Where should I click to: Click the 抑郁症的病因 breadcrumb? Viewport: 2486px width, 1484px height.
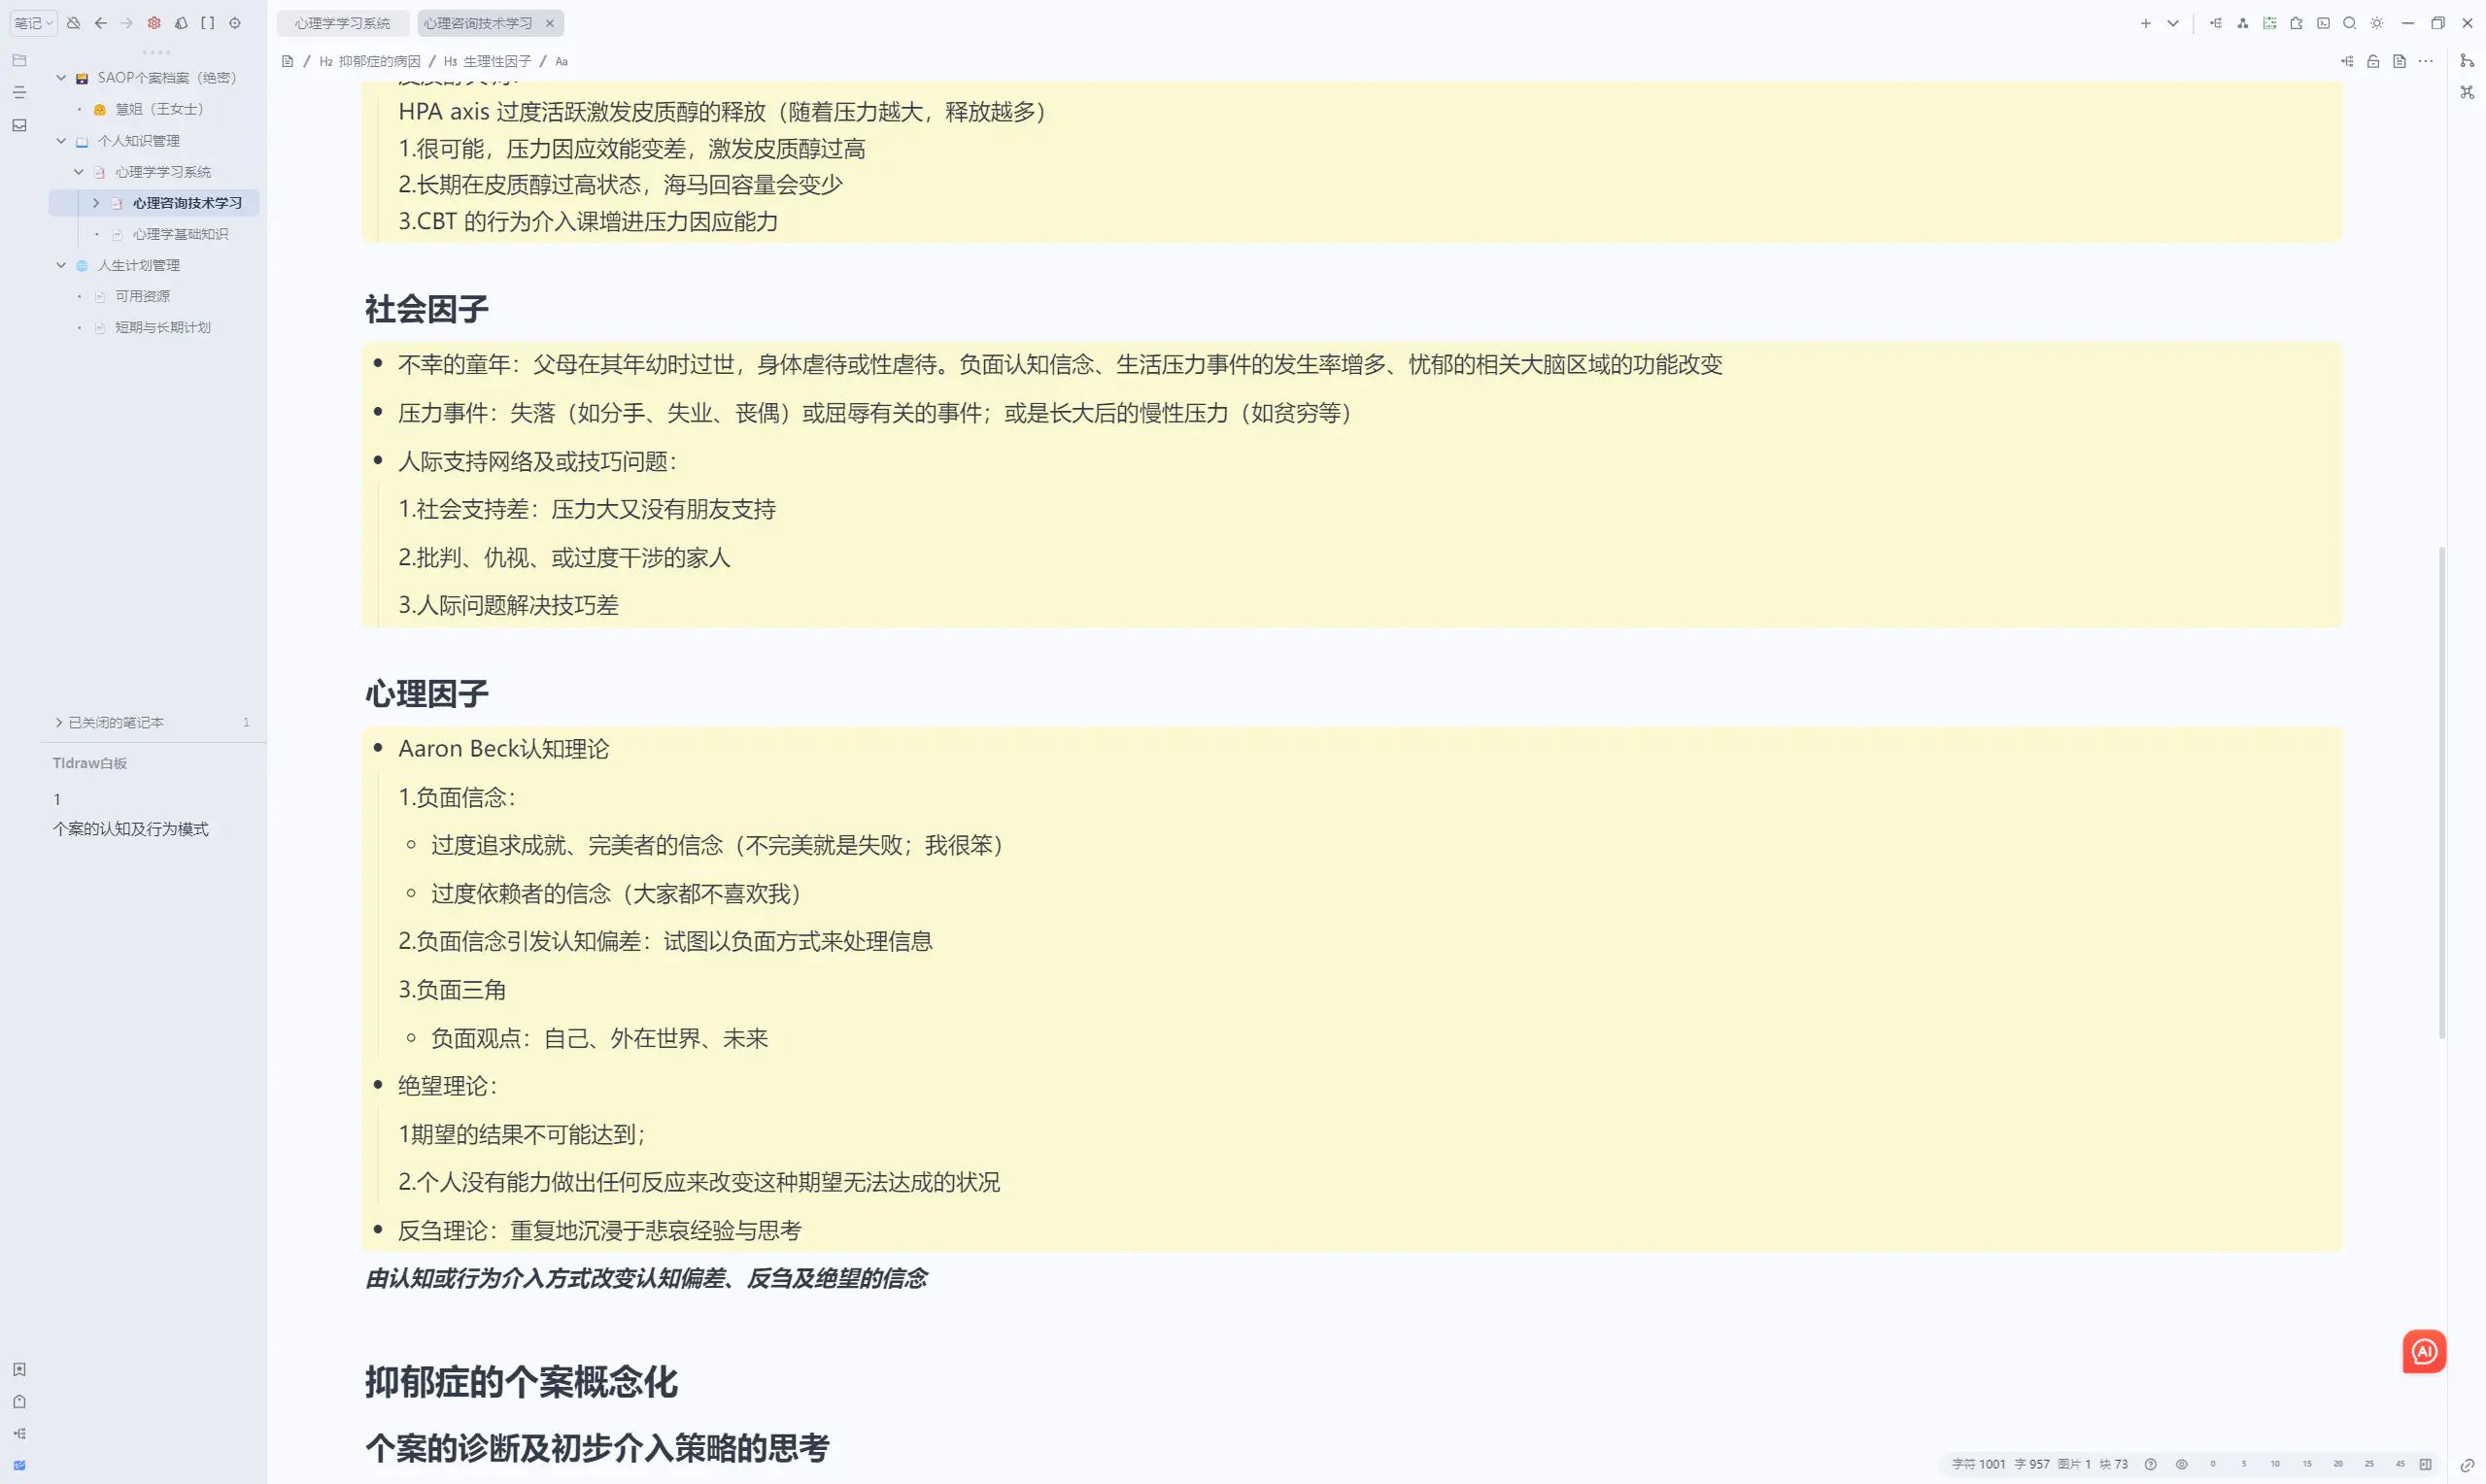(x=379, y=61)
